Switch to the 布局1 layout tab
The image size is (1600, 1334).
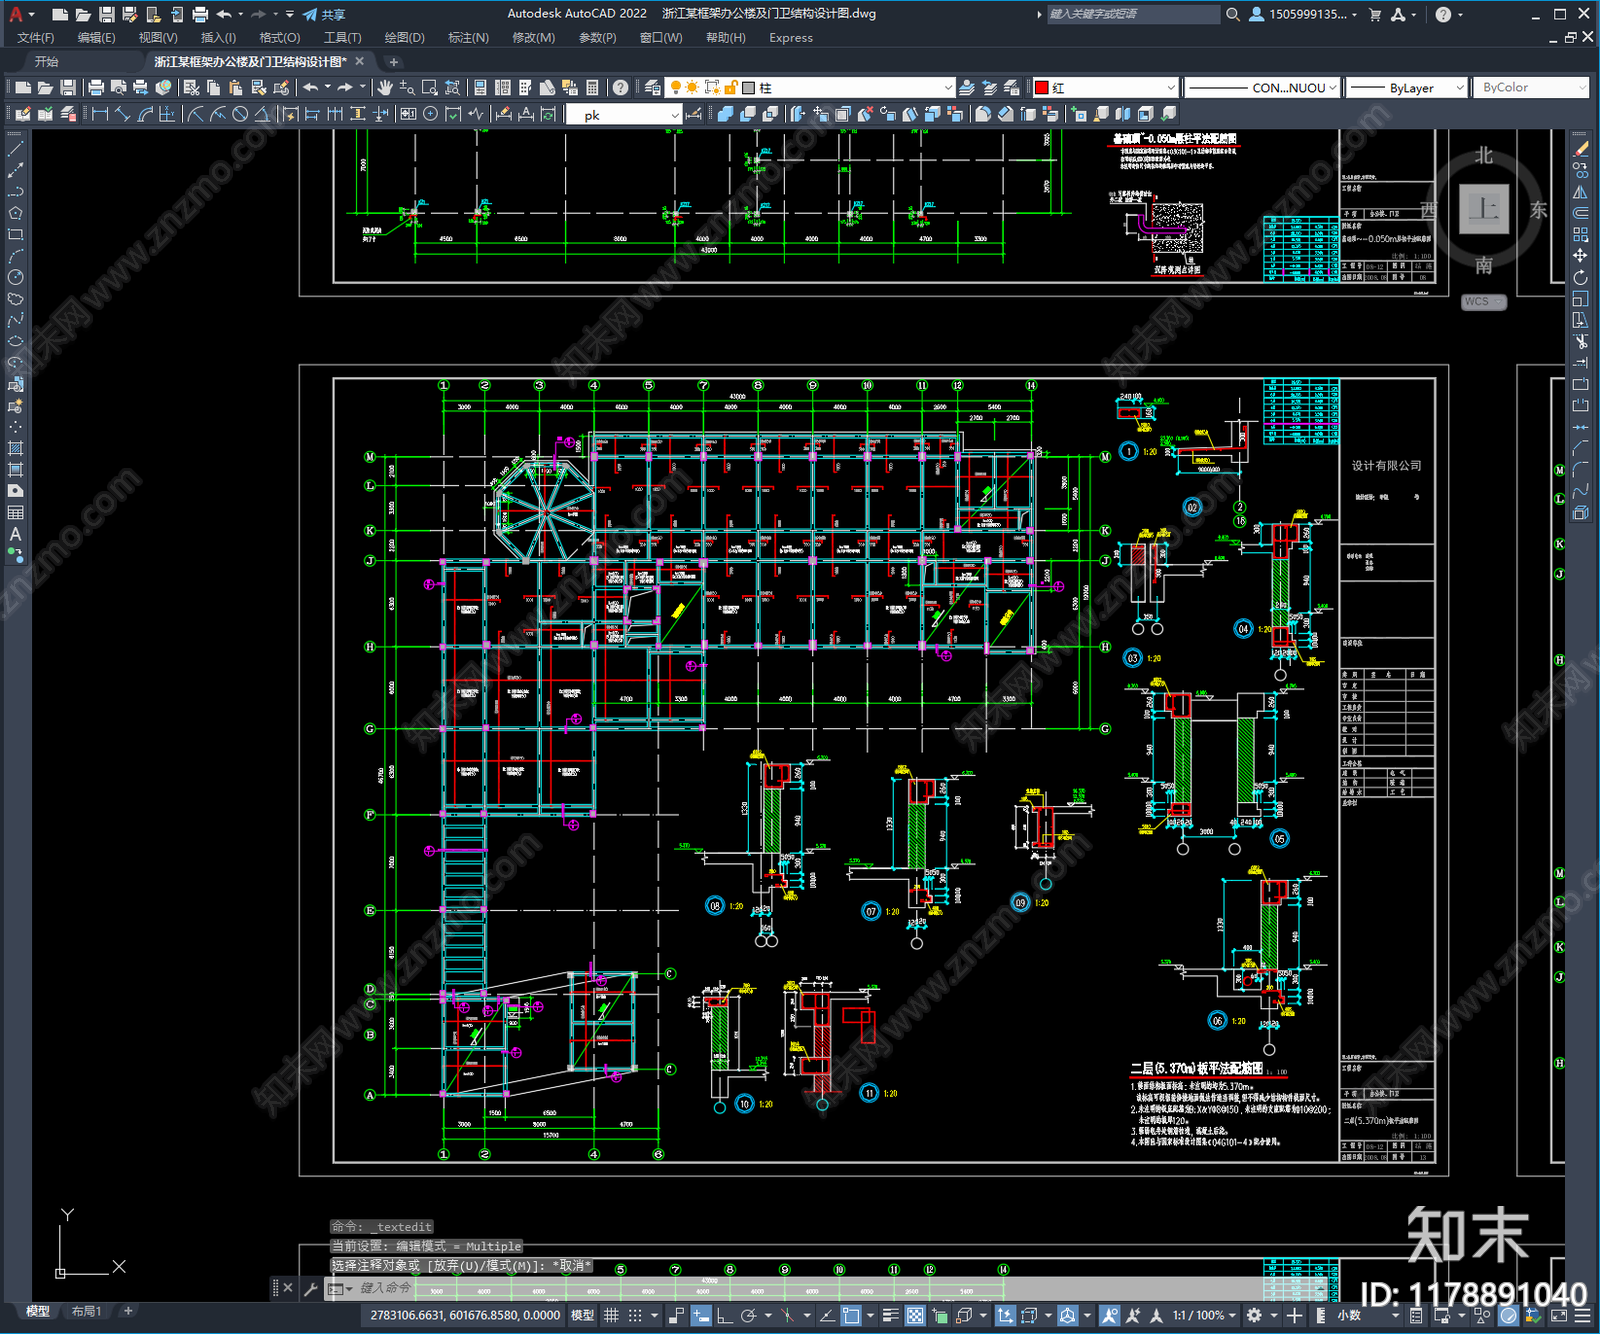[x=87, y=1311]
